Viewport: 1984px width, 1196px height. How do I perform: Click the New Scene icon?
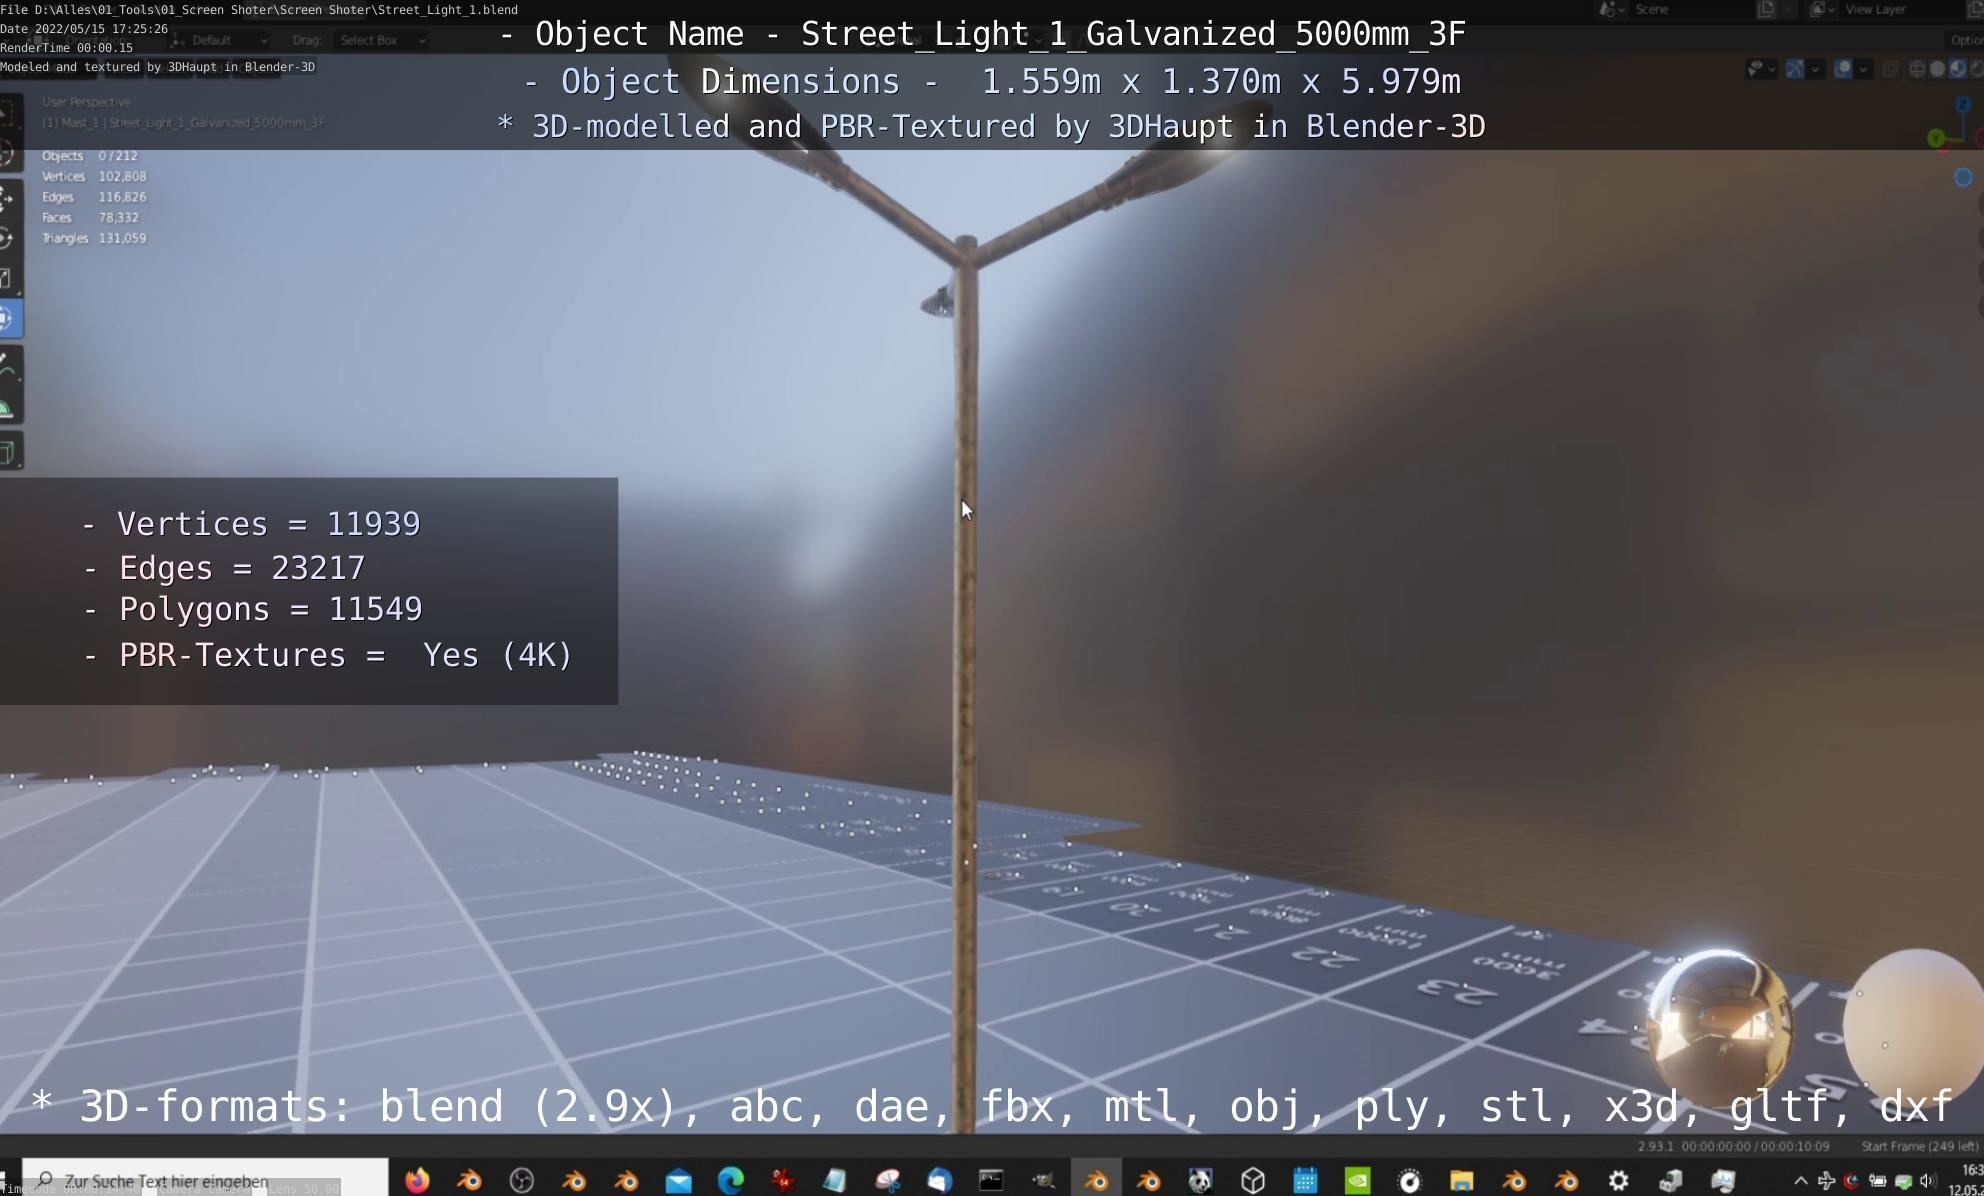(x=1767, y=10)
